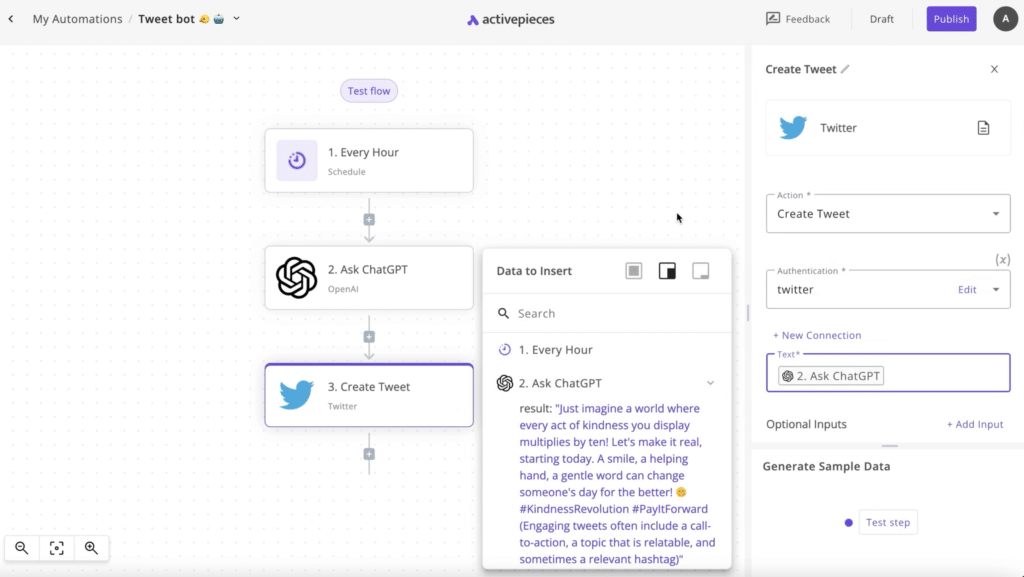1024x577 pixels.
Task: Click the back arrow in the header
Action: (11, 19)
